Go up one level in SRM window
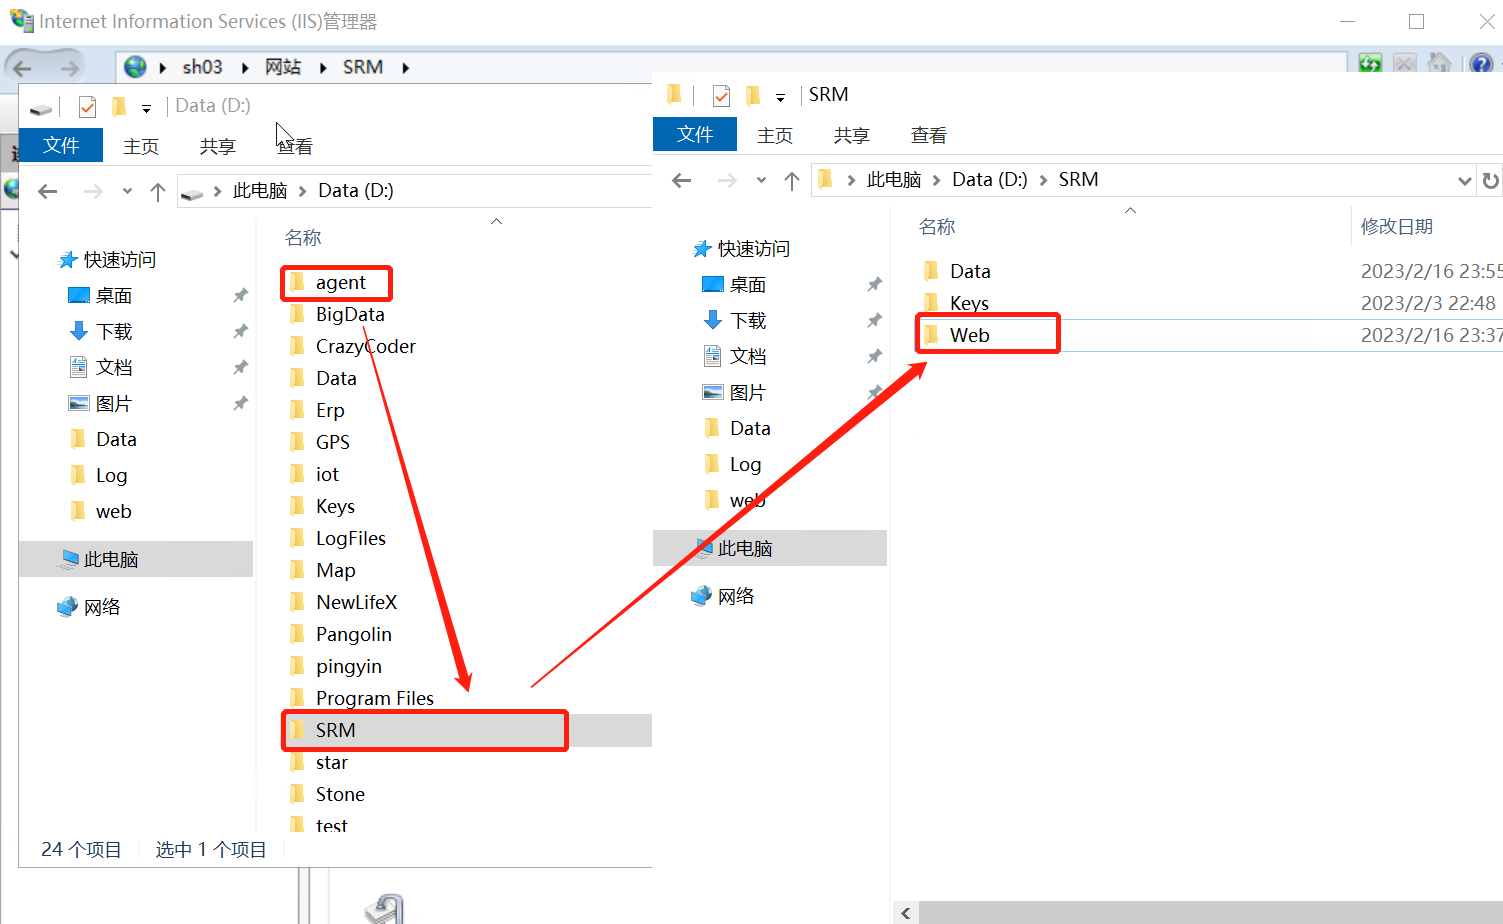 click(x=792, y=181)
